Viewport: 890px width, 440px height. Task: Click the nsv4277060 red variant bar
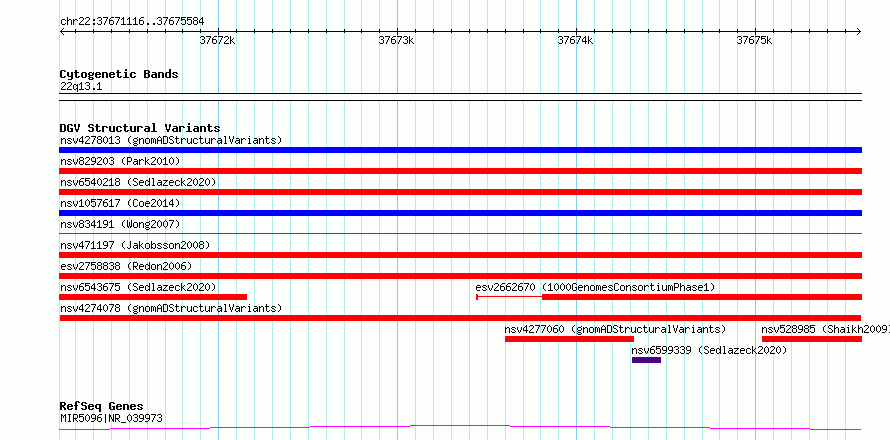[569, 339]
